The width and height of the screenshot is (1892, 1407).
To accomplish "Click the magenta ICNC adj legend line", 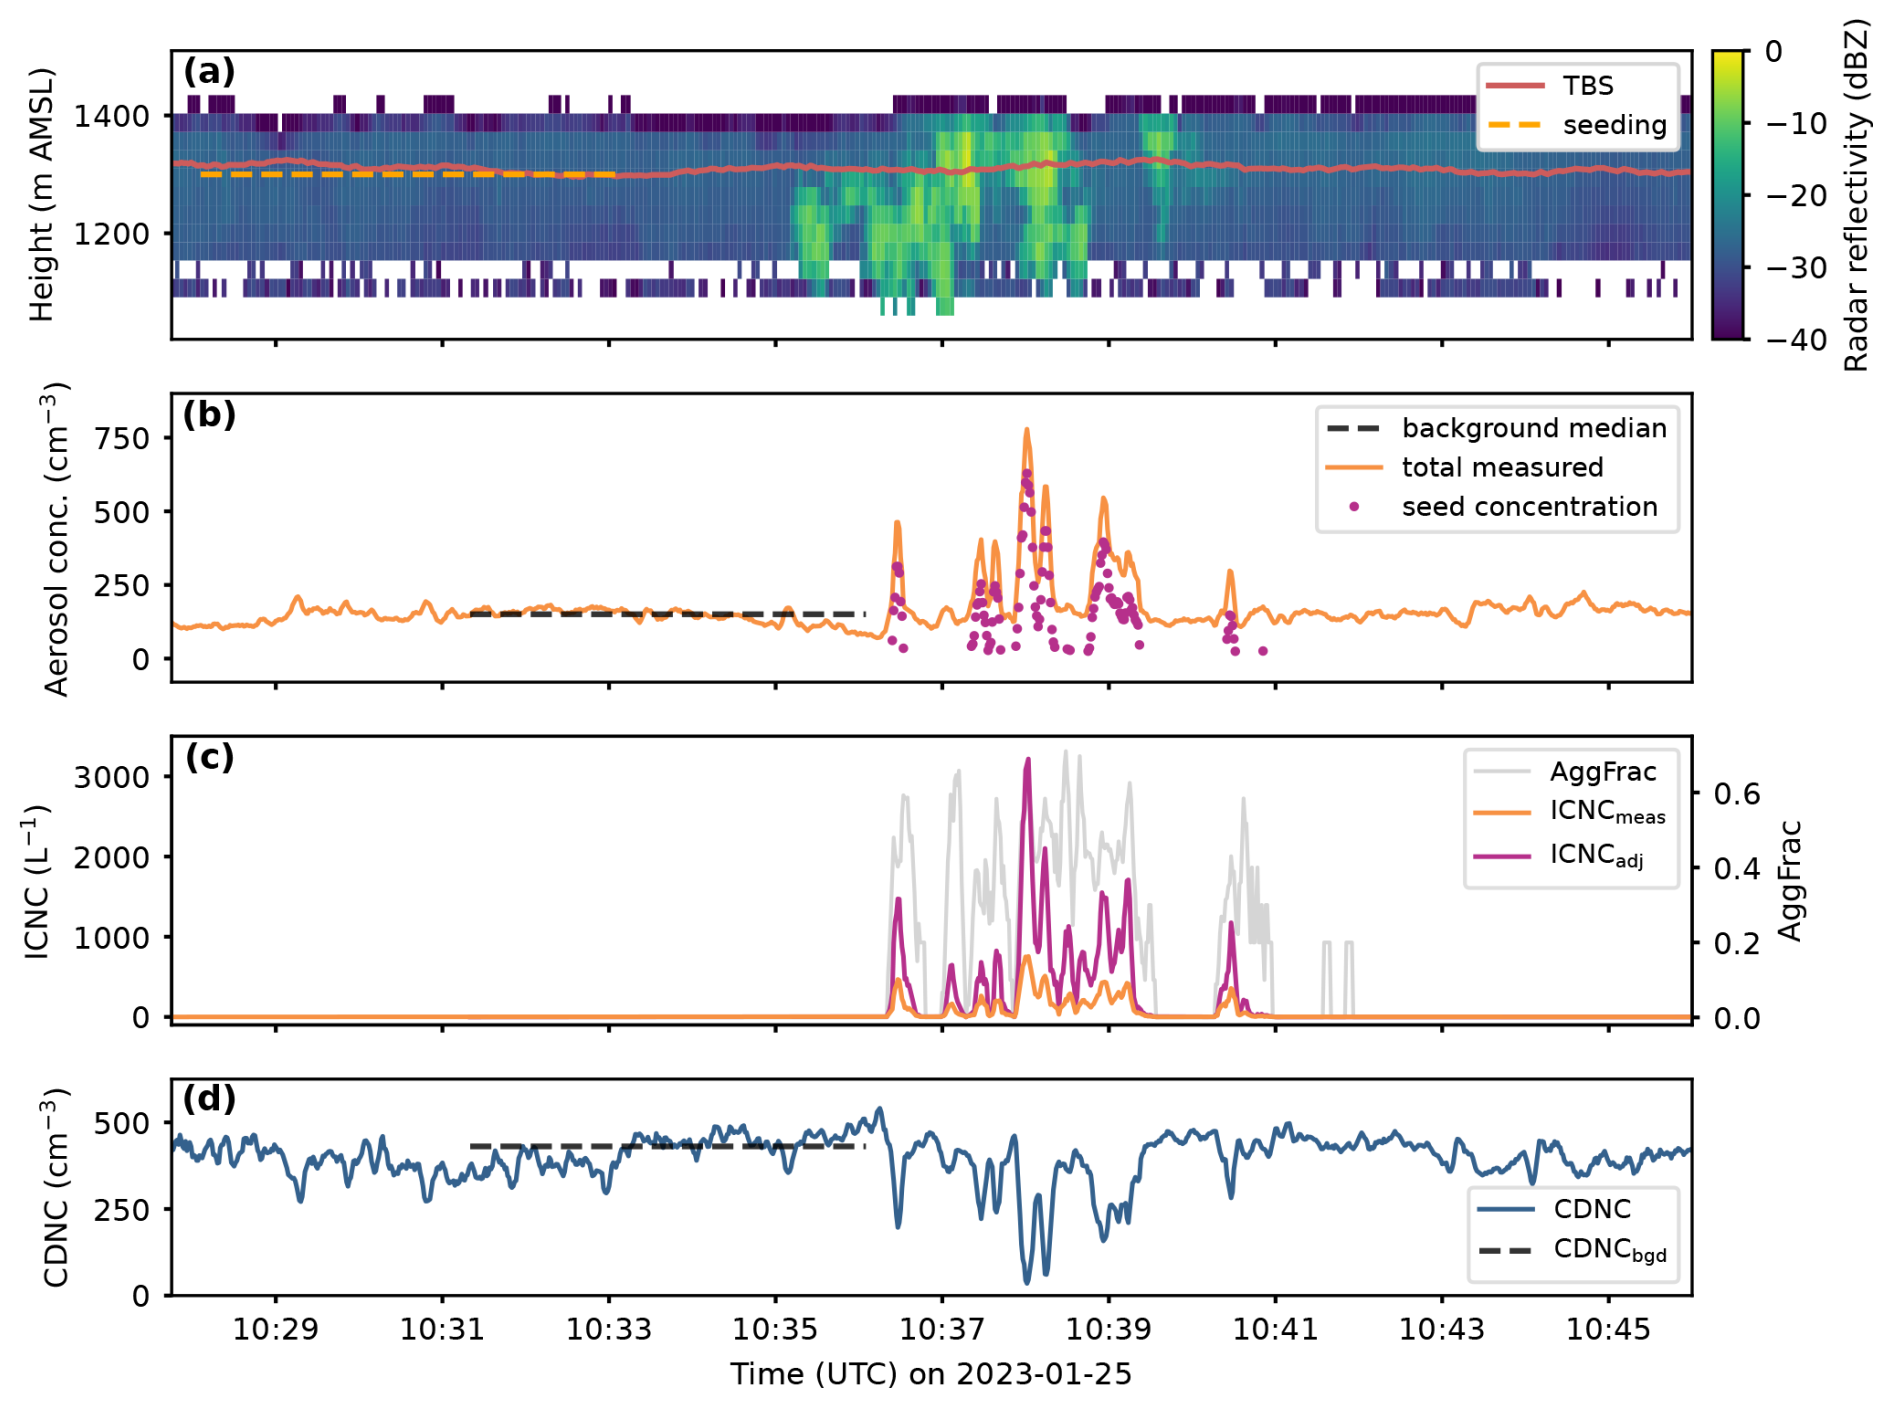I will pos(1501,856).
